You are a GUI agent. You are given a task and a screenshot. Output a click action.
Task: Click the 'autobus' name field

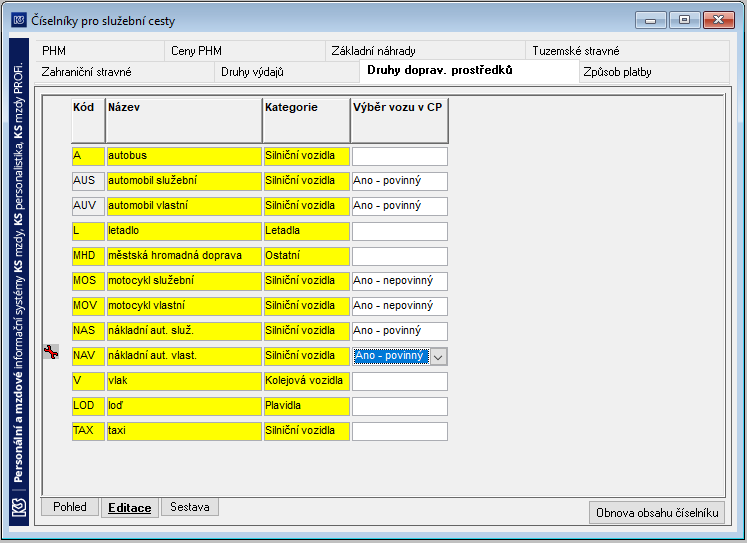pos(184,156)
